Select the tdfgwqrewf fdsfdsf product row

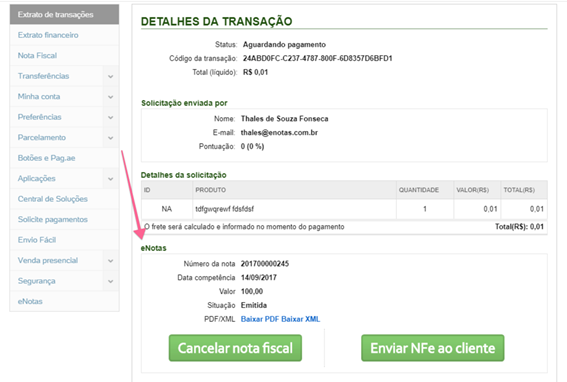click(344, 209)
